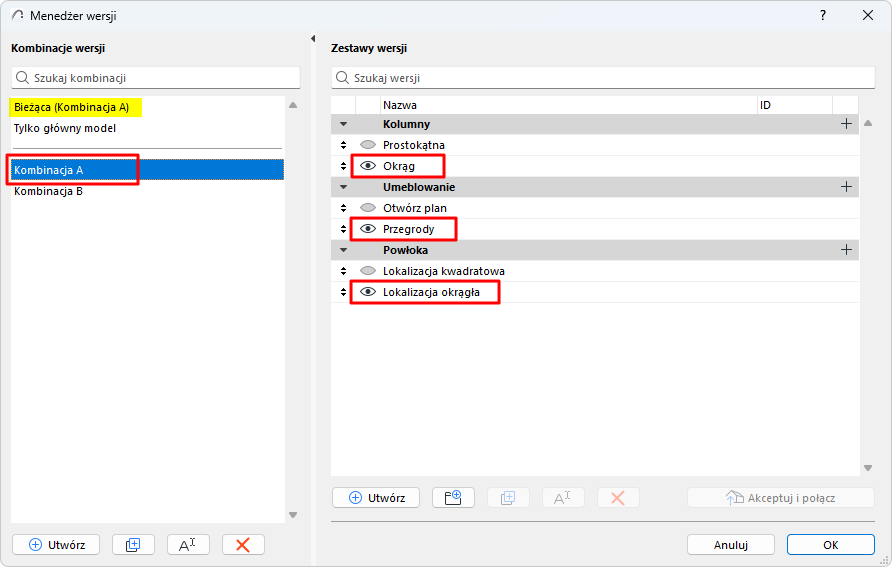Click the rename combination icon button

point(188,545)
